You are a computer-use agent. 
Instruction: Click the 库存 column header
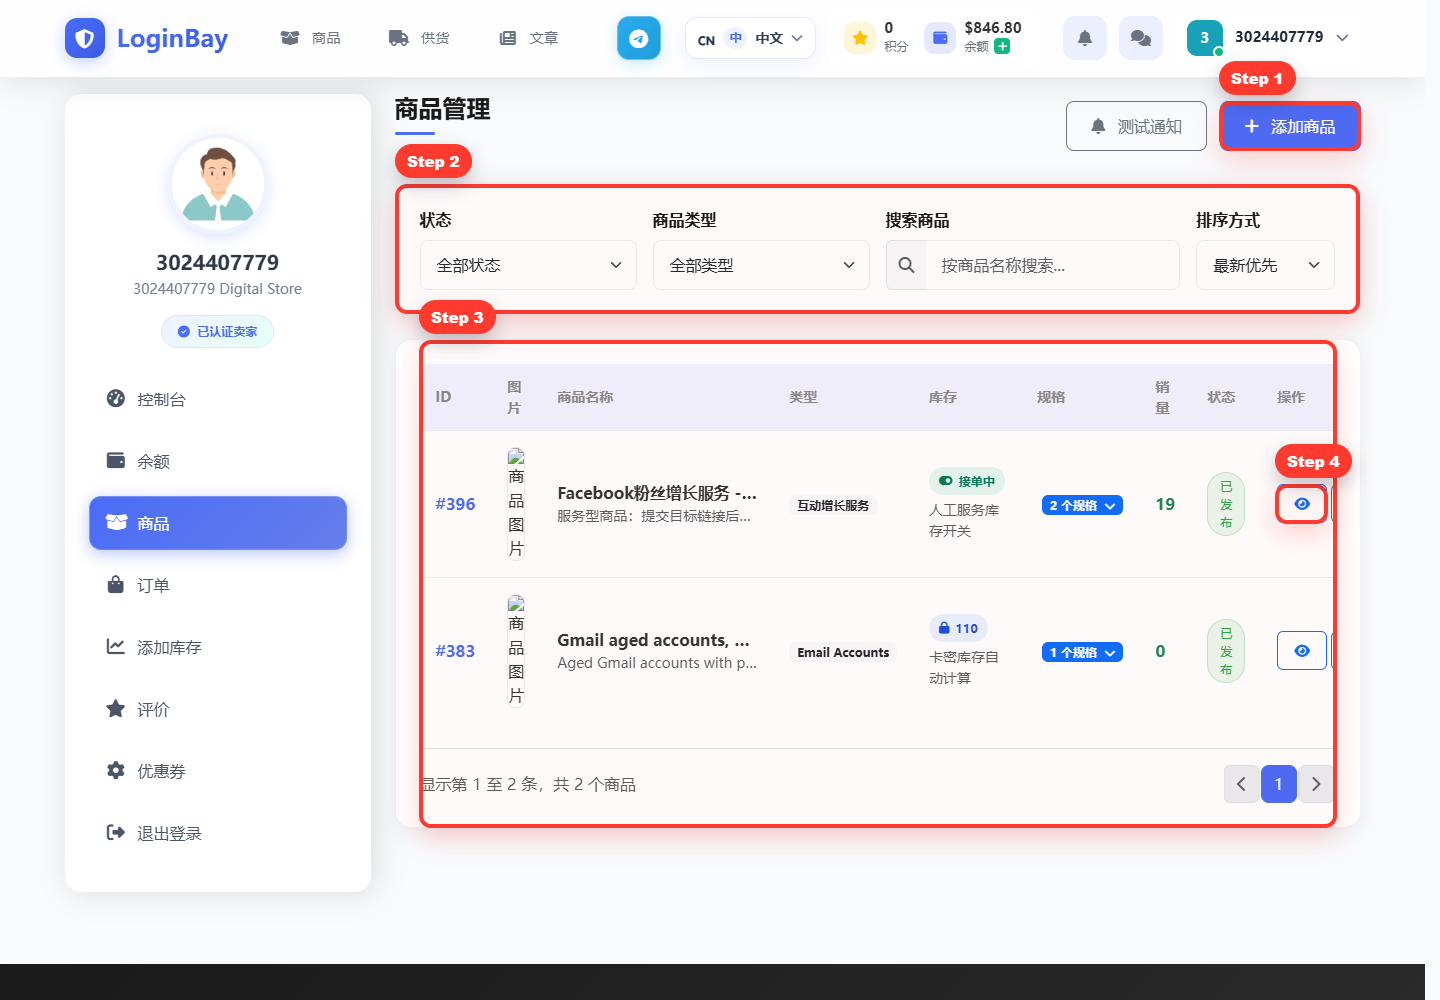tap(943, 397)
